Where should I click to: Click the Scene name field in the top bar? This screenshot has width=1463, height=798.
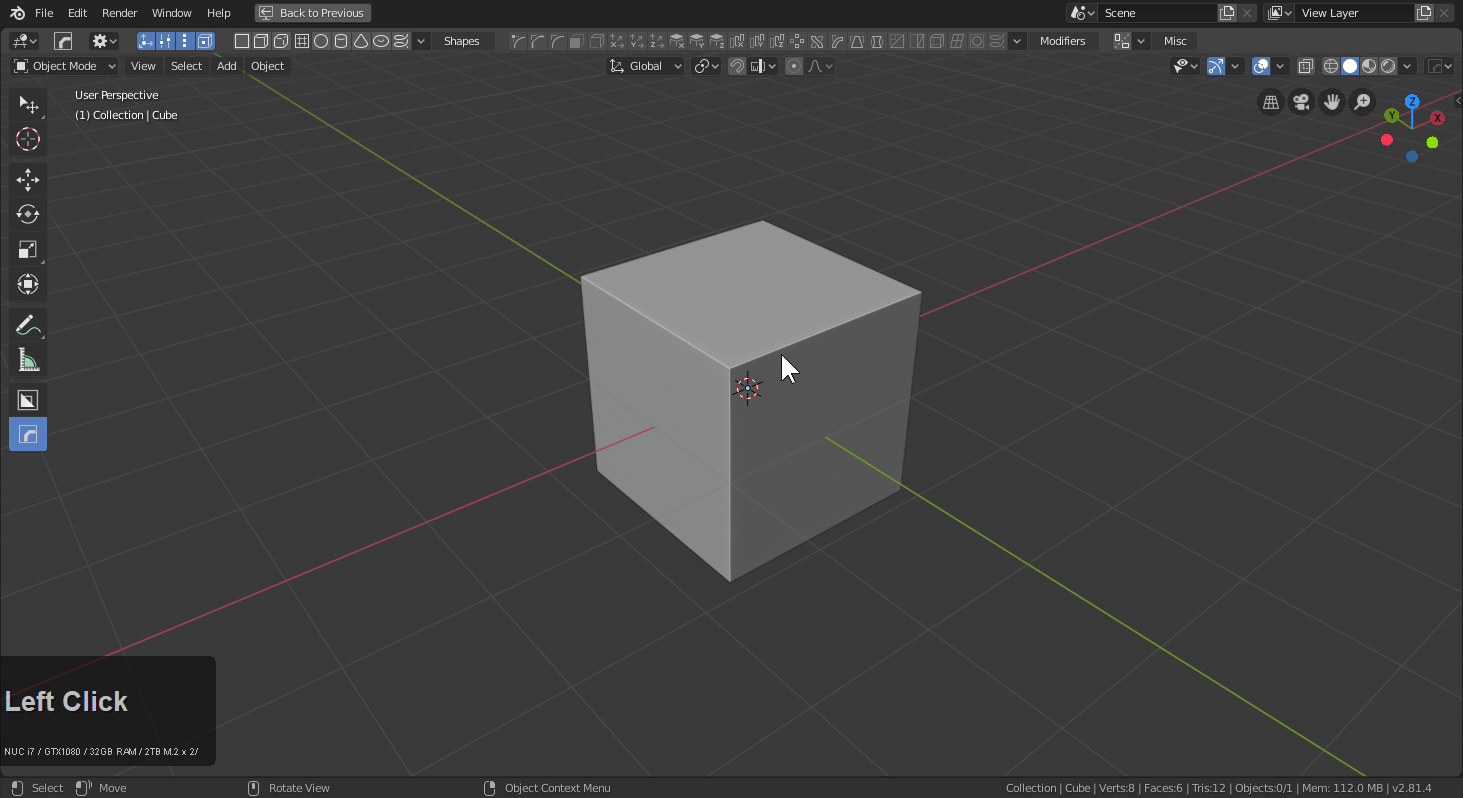(1158, 13)
